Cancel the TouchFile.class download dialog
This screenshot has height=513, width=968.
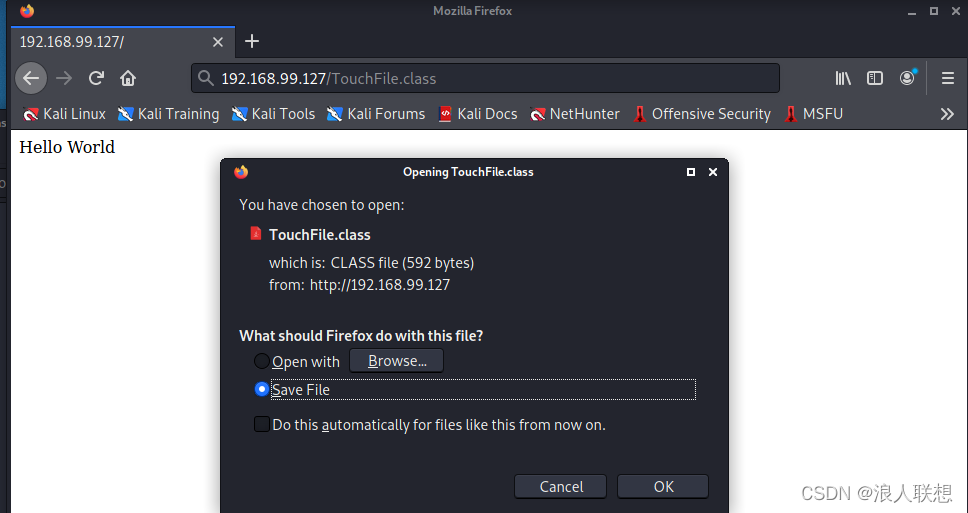561,486
